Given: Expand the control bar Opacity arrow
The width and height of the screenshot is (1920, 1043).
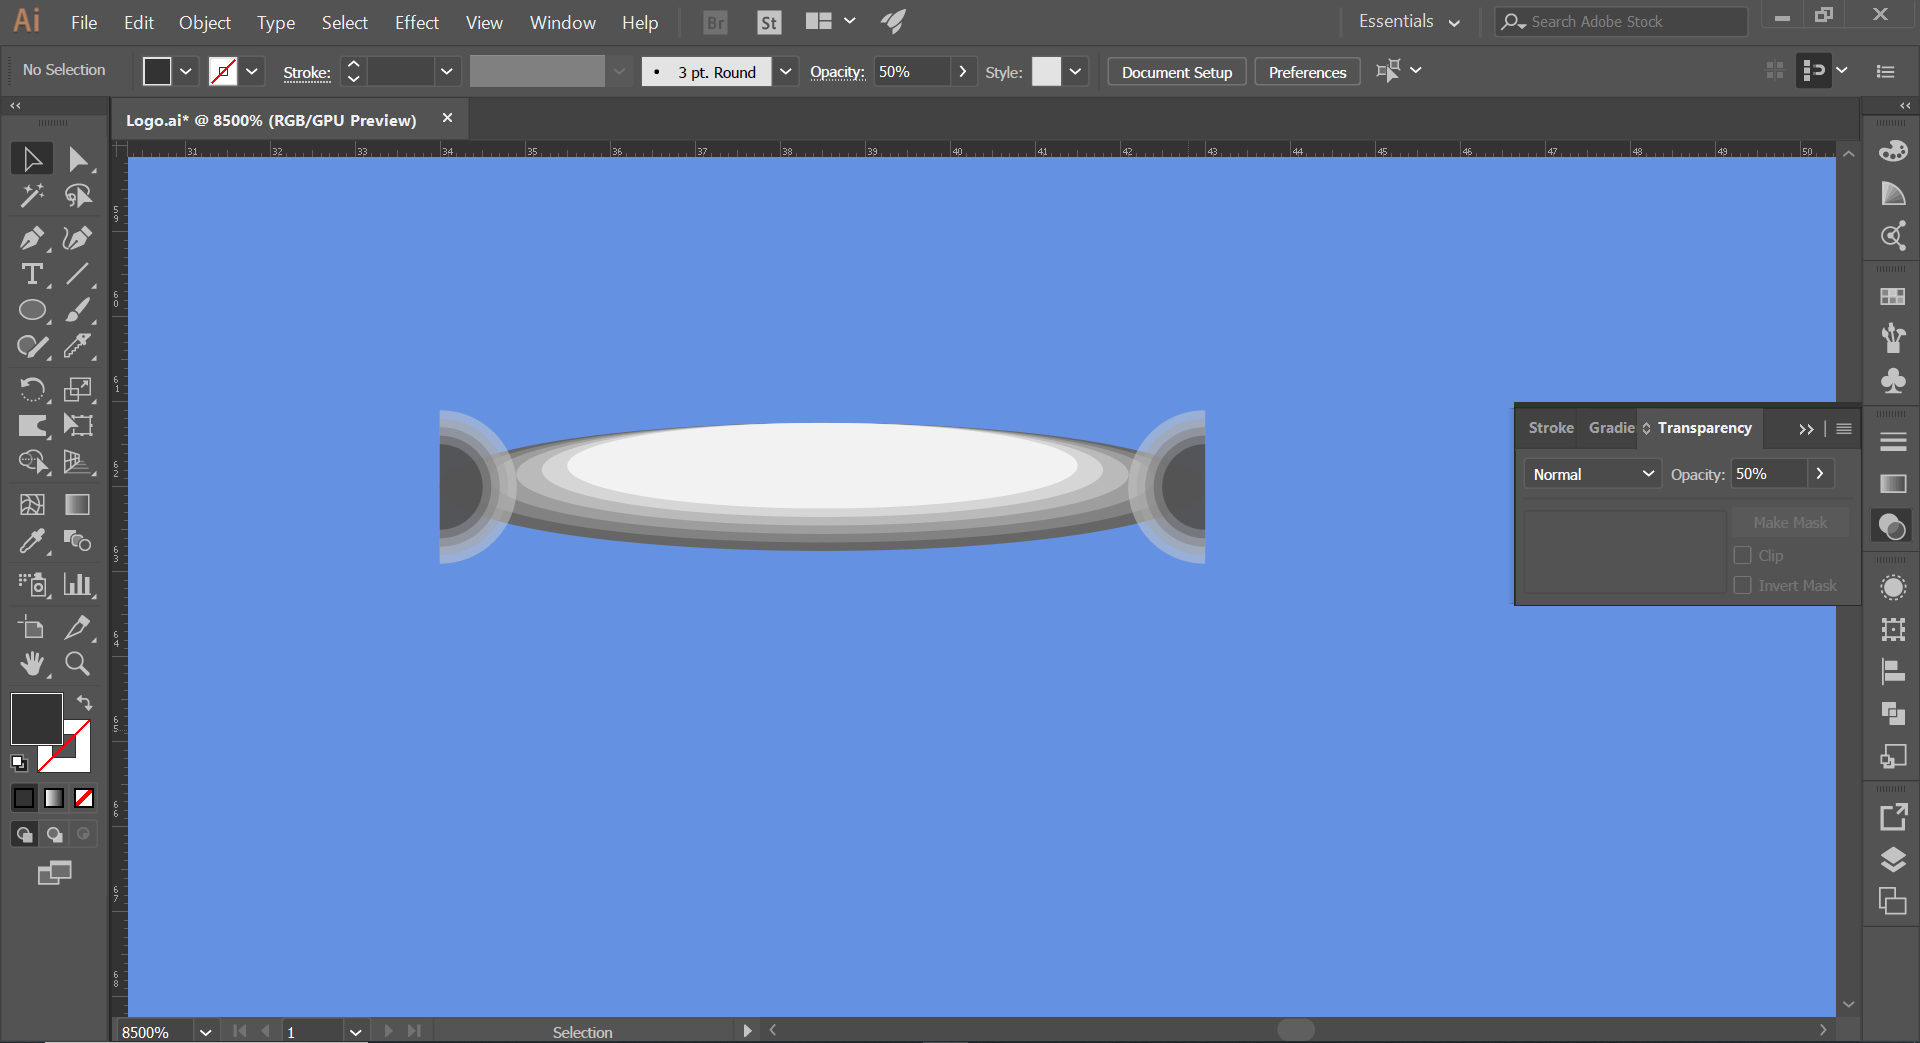Looking at the screenshot, I should point(963,71).
